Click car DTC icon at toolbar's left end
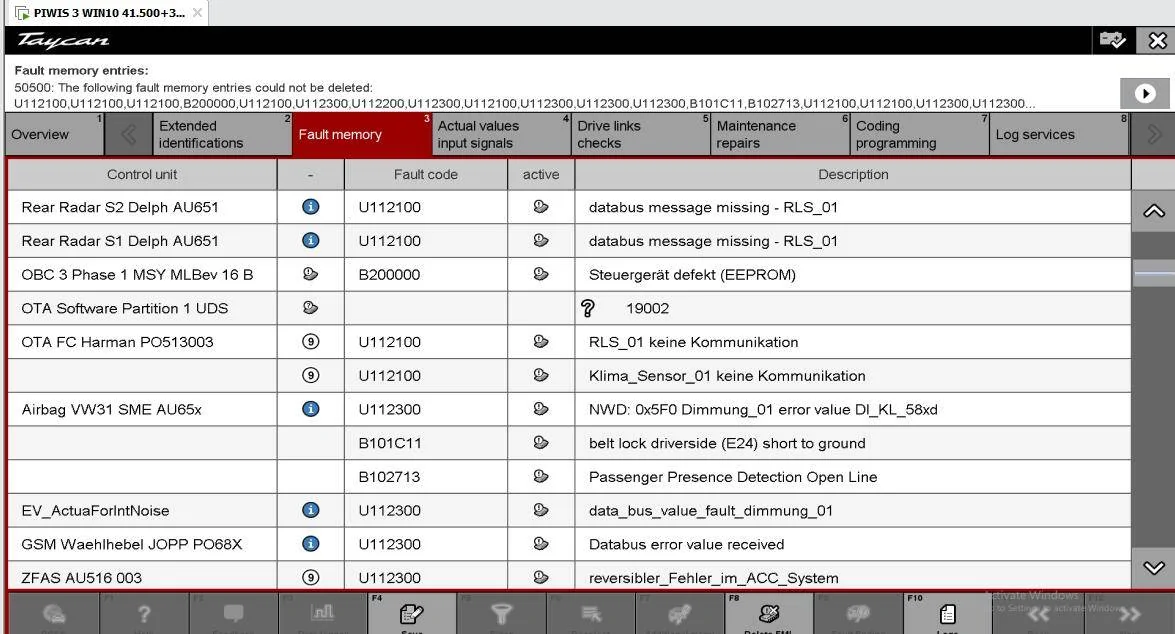Screen dimensions: 1175x634 coord(54,615)
